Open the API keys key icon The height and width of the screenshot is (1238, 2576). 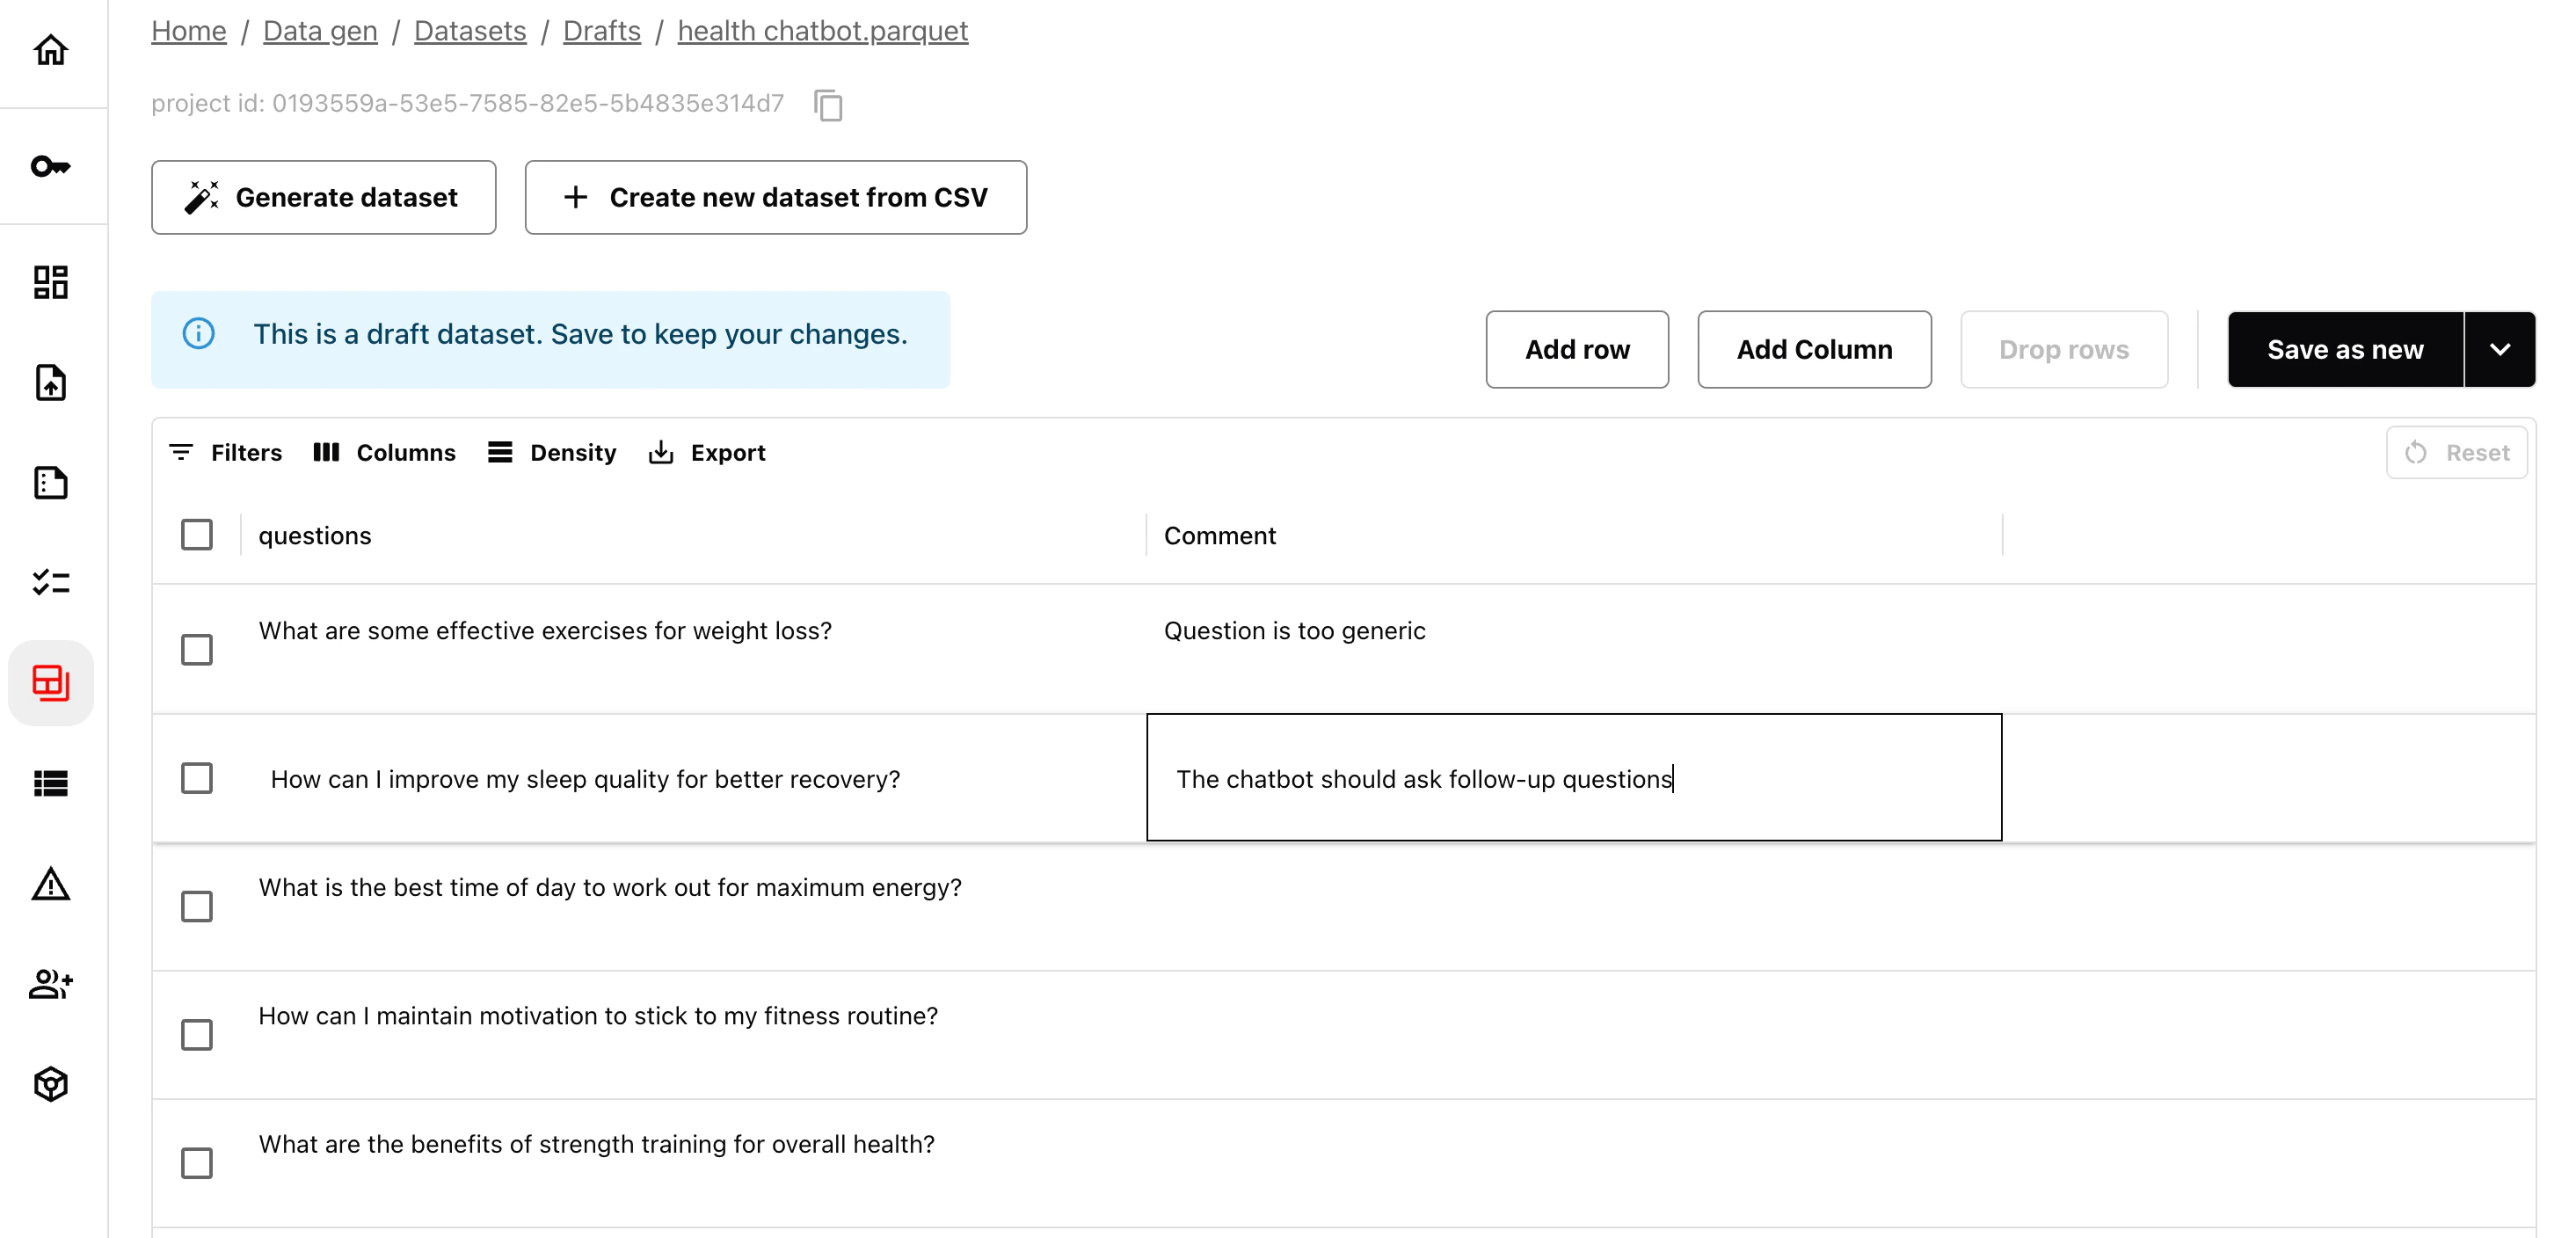pos(50,166)
